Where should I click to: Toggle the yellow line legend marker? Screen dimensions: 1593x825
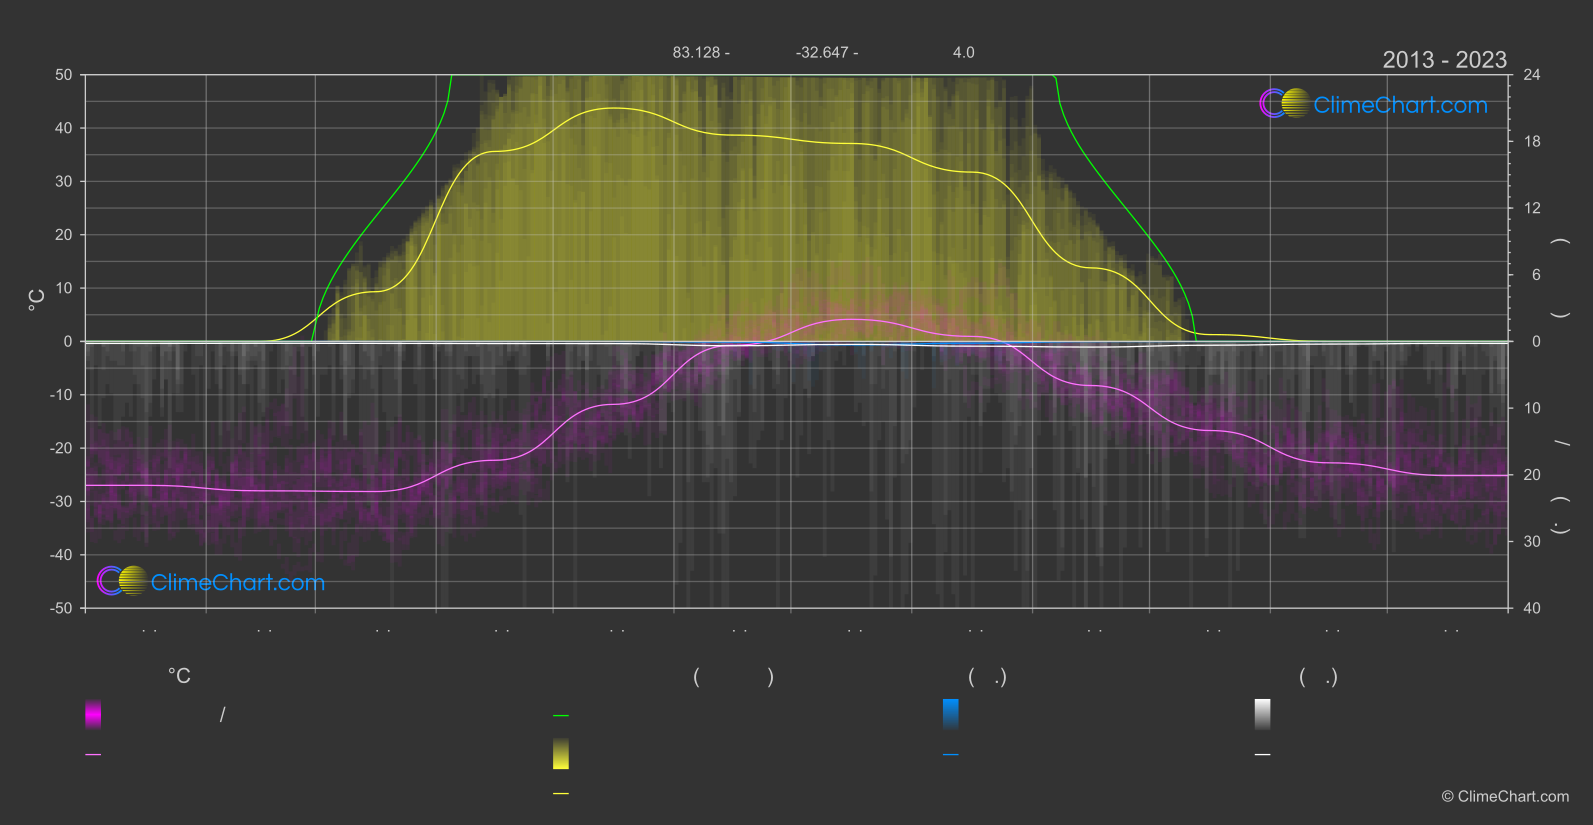(x=561, y=794)
